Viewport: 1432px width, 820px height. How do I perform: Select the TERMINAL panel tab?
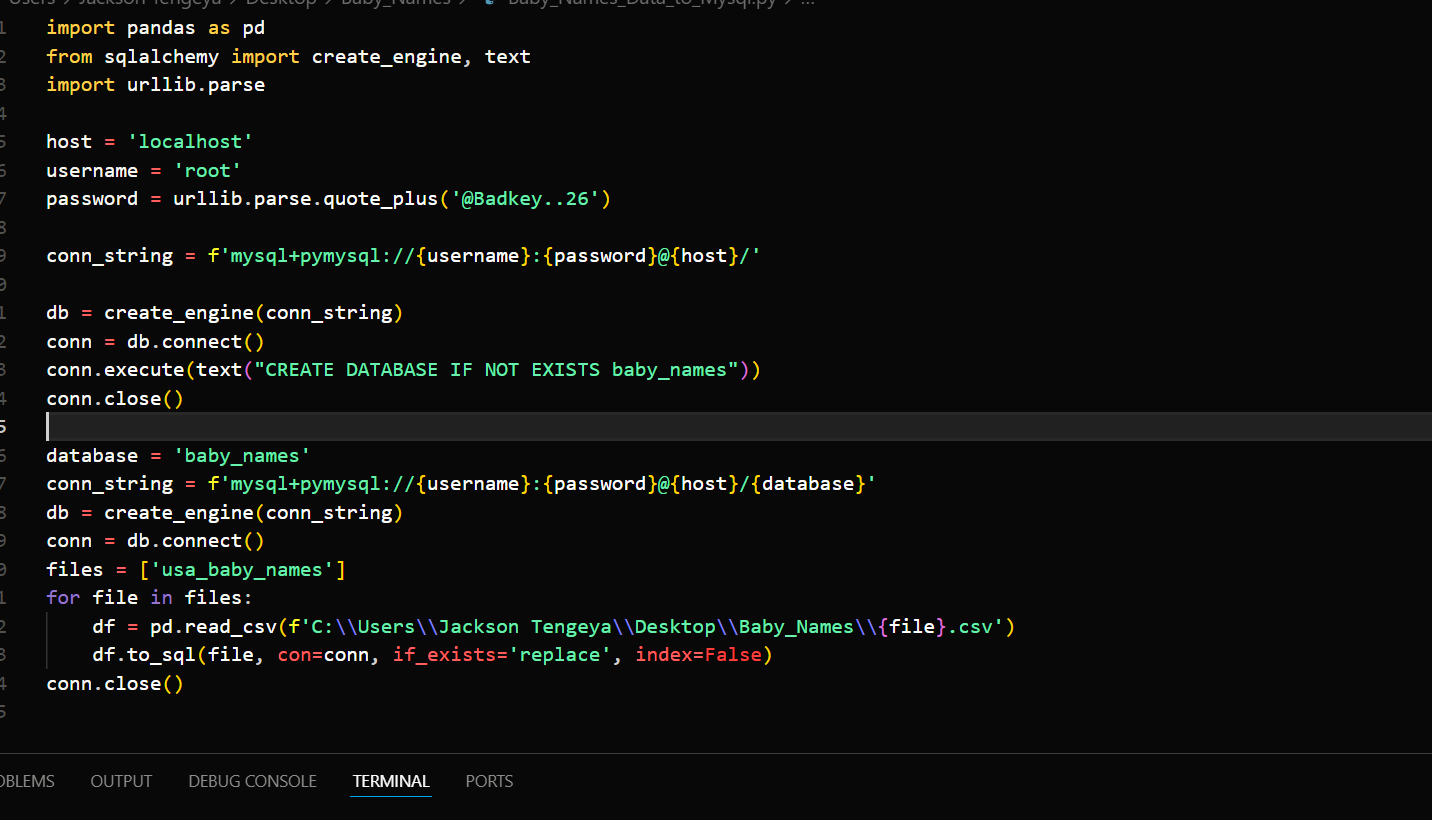click(x=391, y=781)
